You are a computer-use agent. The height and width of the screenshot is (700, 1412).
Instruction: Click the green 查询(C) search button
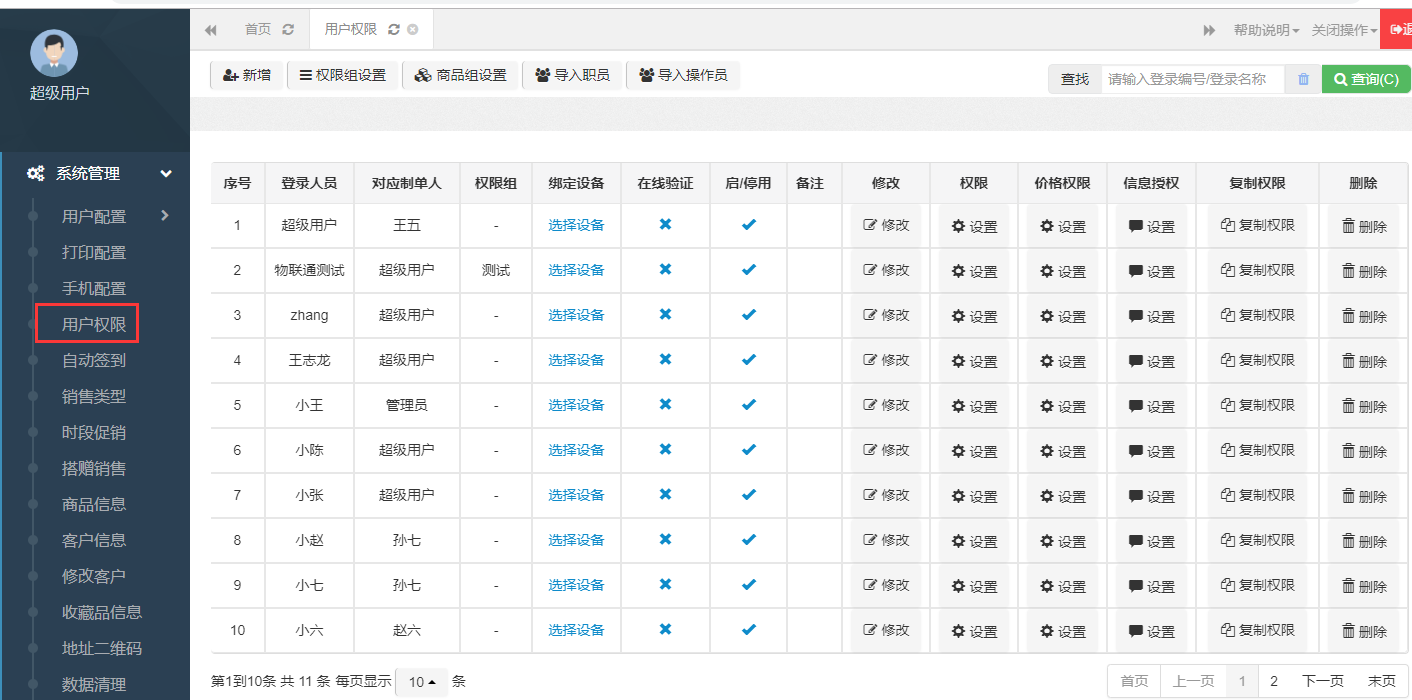tap(1366, 79)
